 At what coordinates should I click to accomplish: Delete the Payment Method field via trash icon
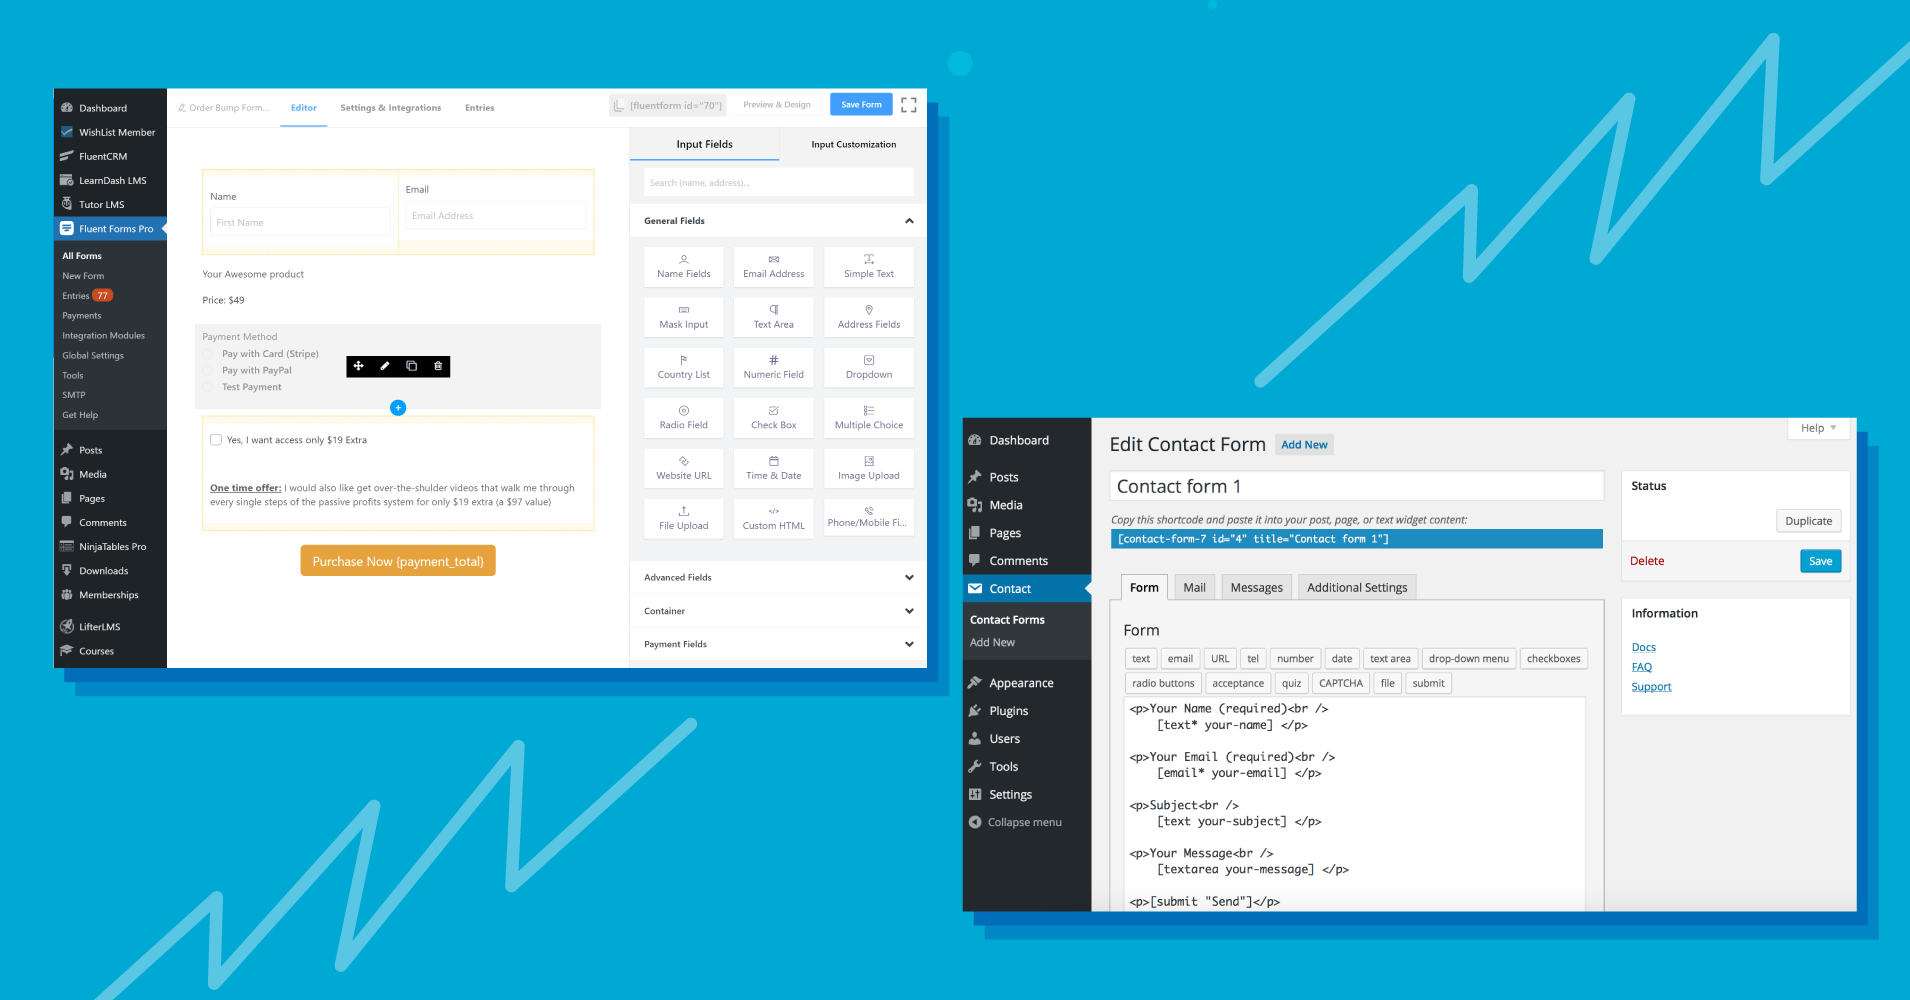click(437, 366)
